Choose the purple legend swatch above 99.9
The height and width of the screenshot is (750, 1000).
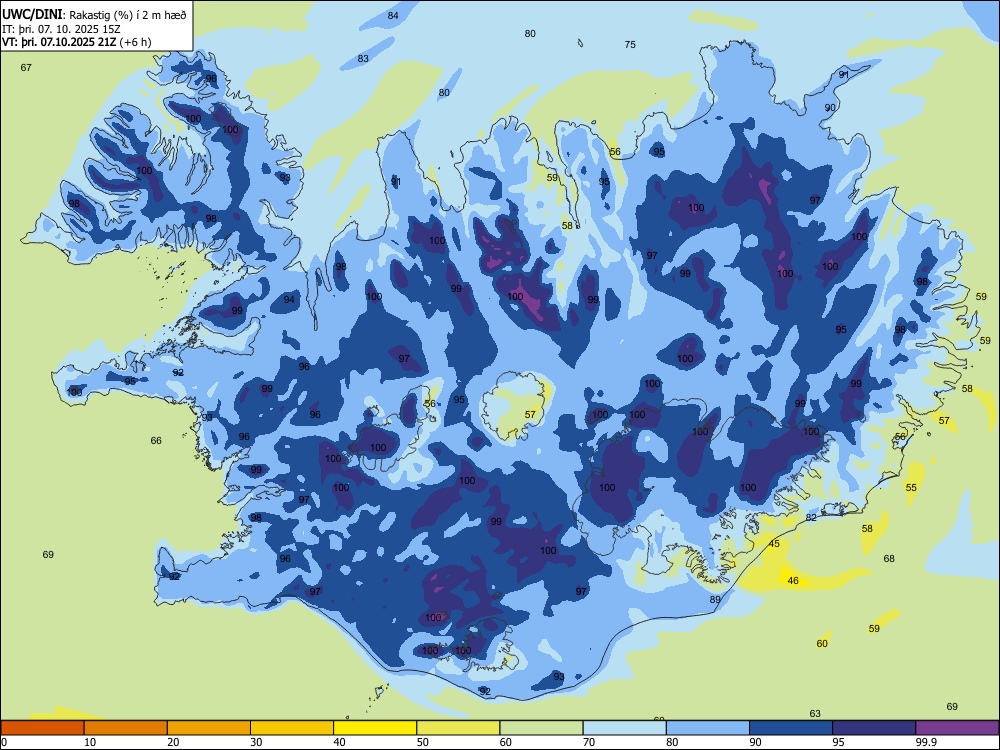(x=957, y=728)
